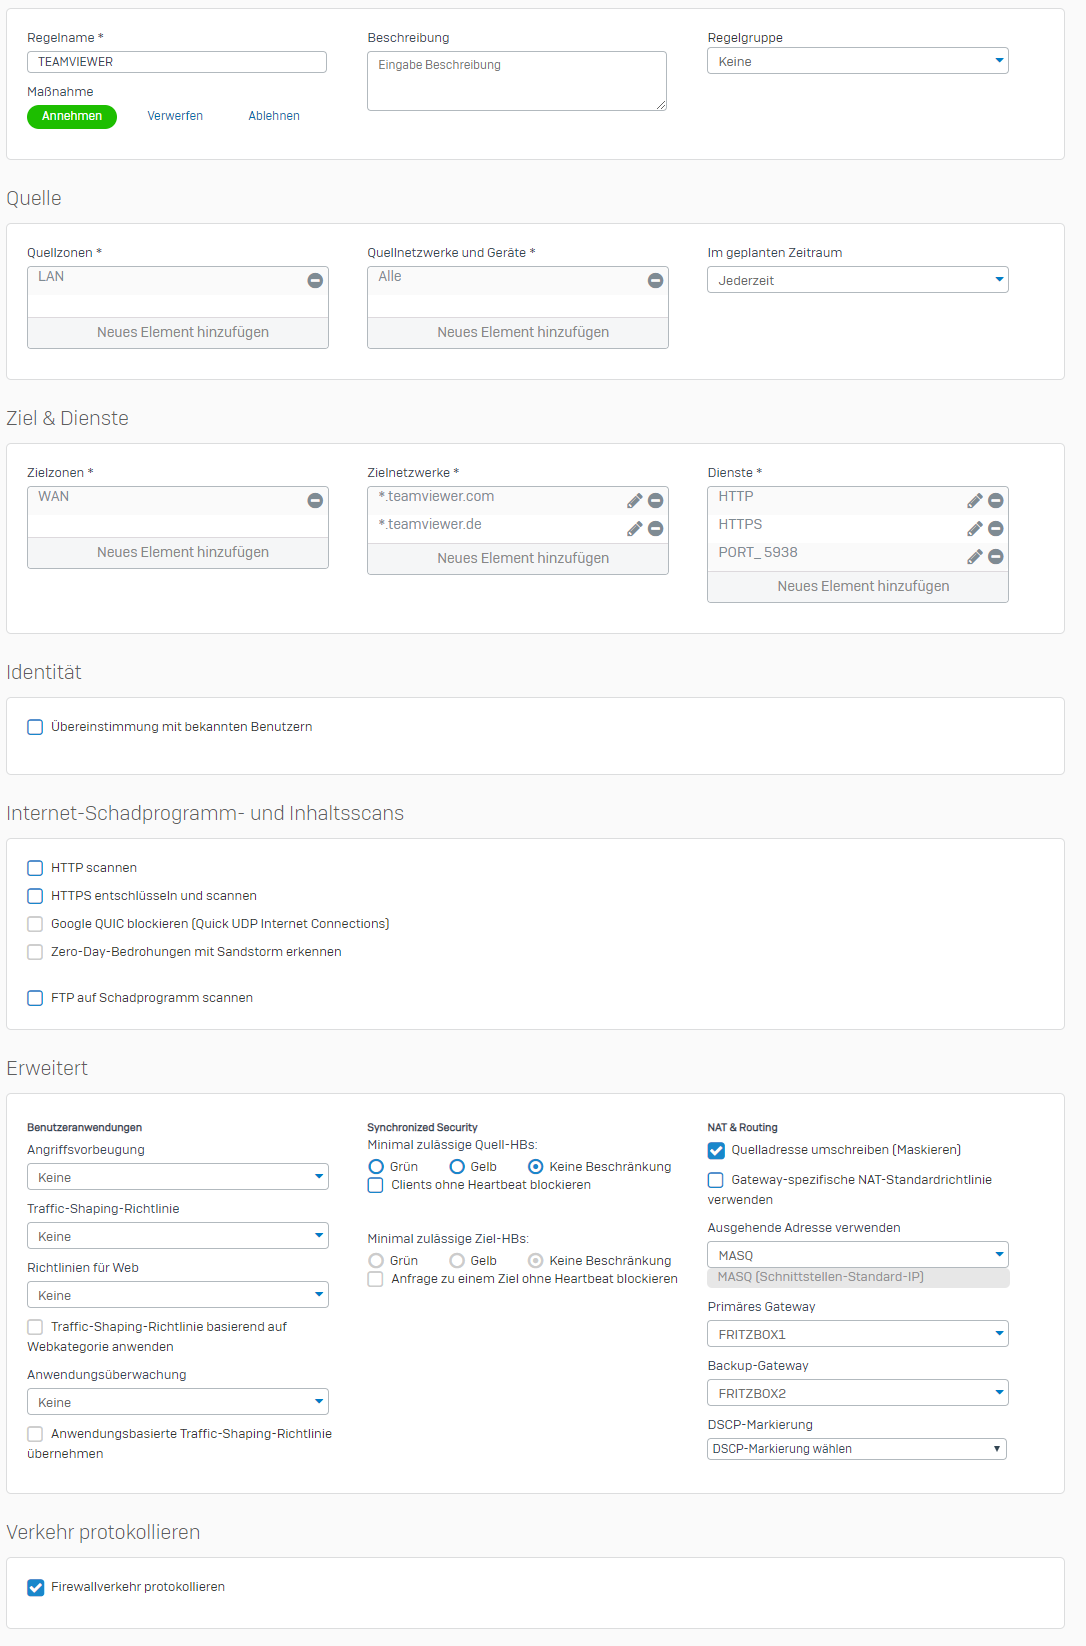1086x1646 pixels.
Task: Add new element to Zielnetzwerke list
Action: (x=522, y=558)
